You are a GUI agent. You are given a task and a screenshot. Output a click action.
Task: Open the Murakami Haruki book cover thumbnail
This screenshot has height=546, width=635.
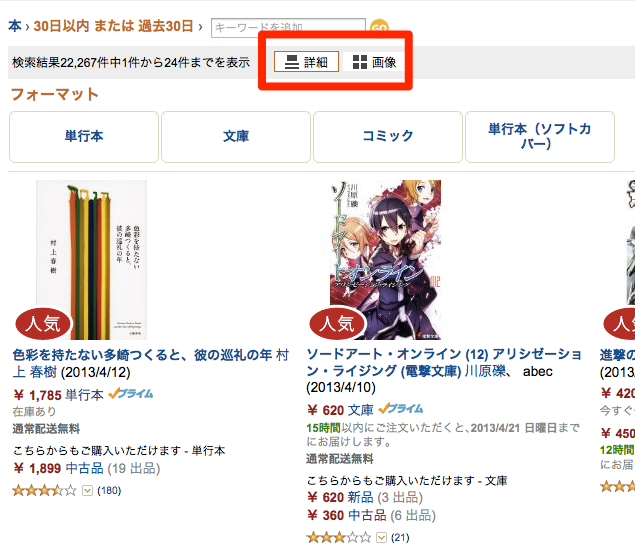pos(92,260)
